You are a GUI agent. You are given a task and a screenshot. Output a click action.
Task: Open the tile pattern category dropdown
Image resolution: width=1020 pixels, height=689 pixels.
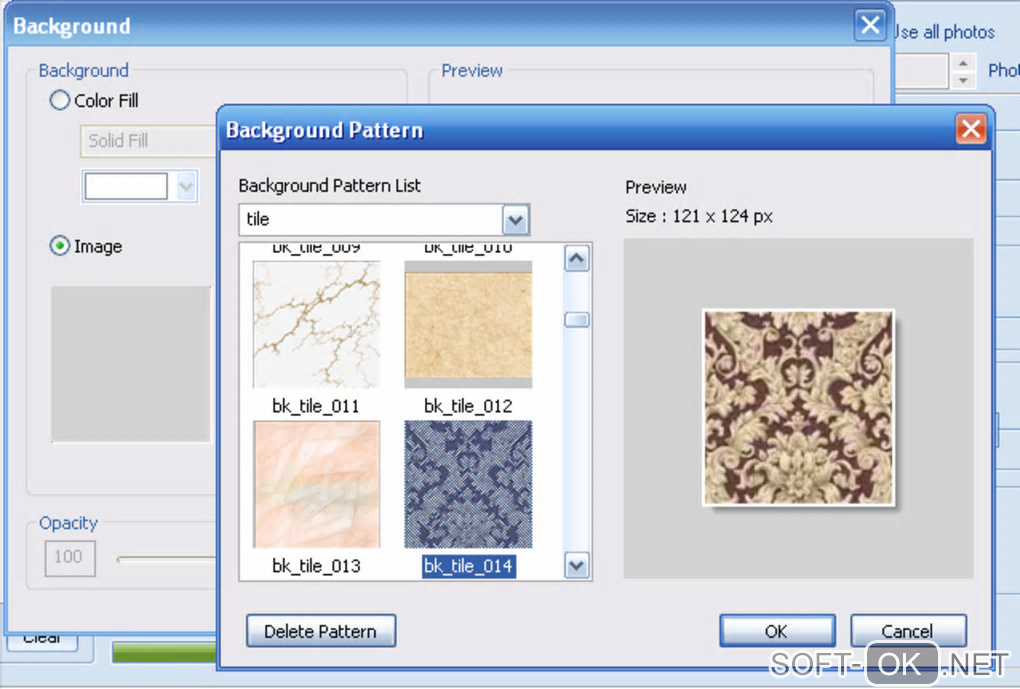pyautogui.click(x=515, y=219)
